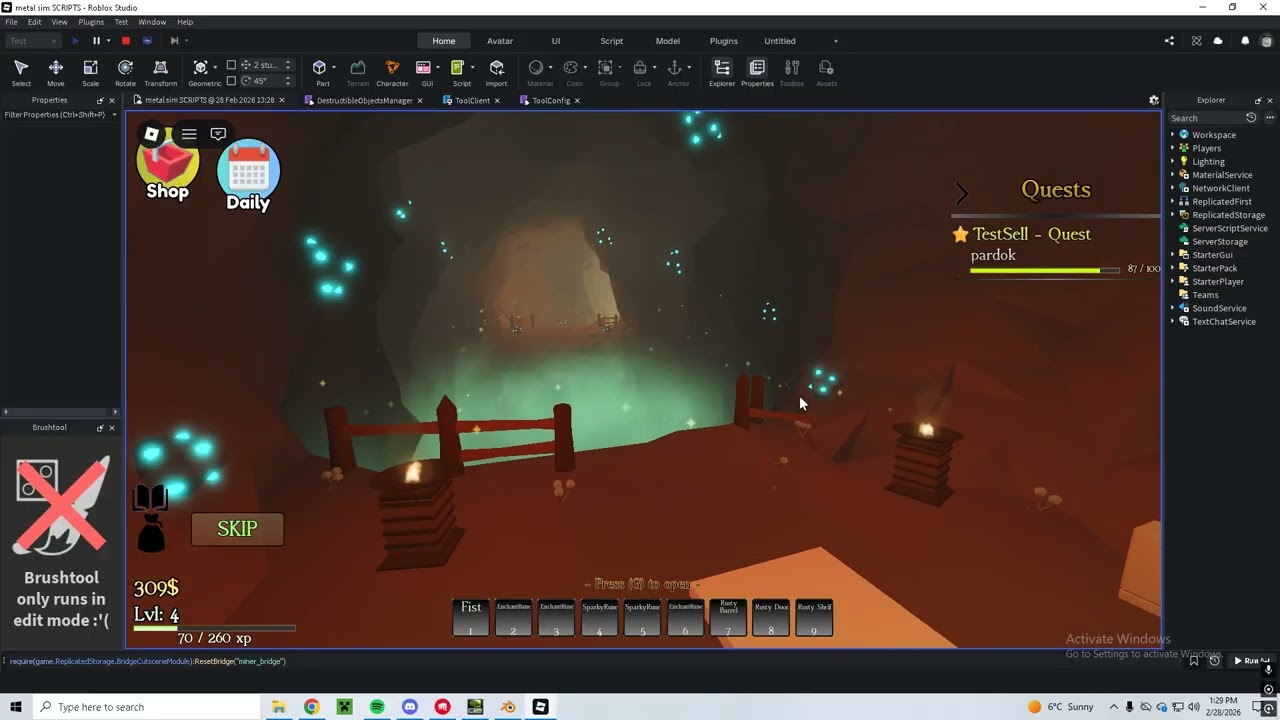Screen dimensions: 1280x720
Task: Open the viewport settings gear
Action: point(1154,100)
